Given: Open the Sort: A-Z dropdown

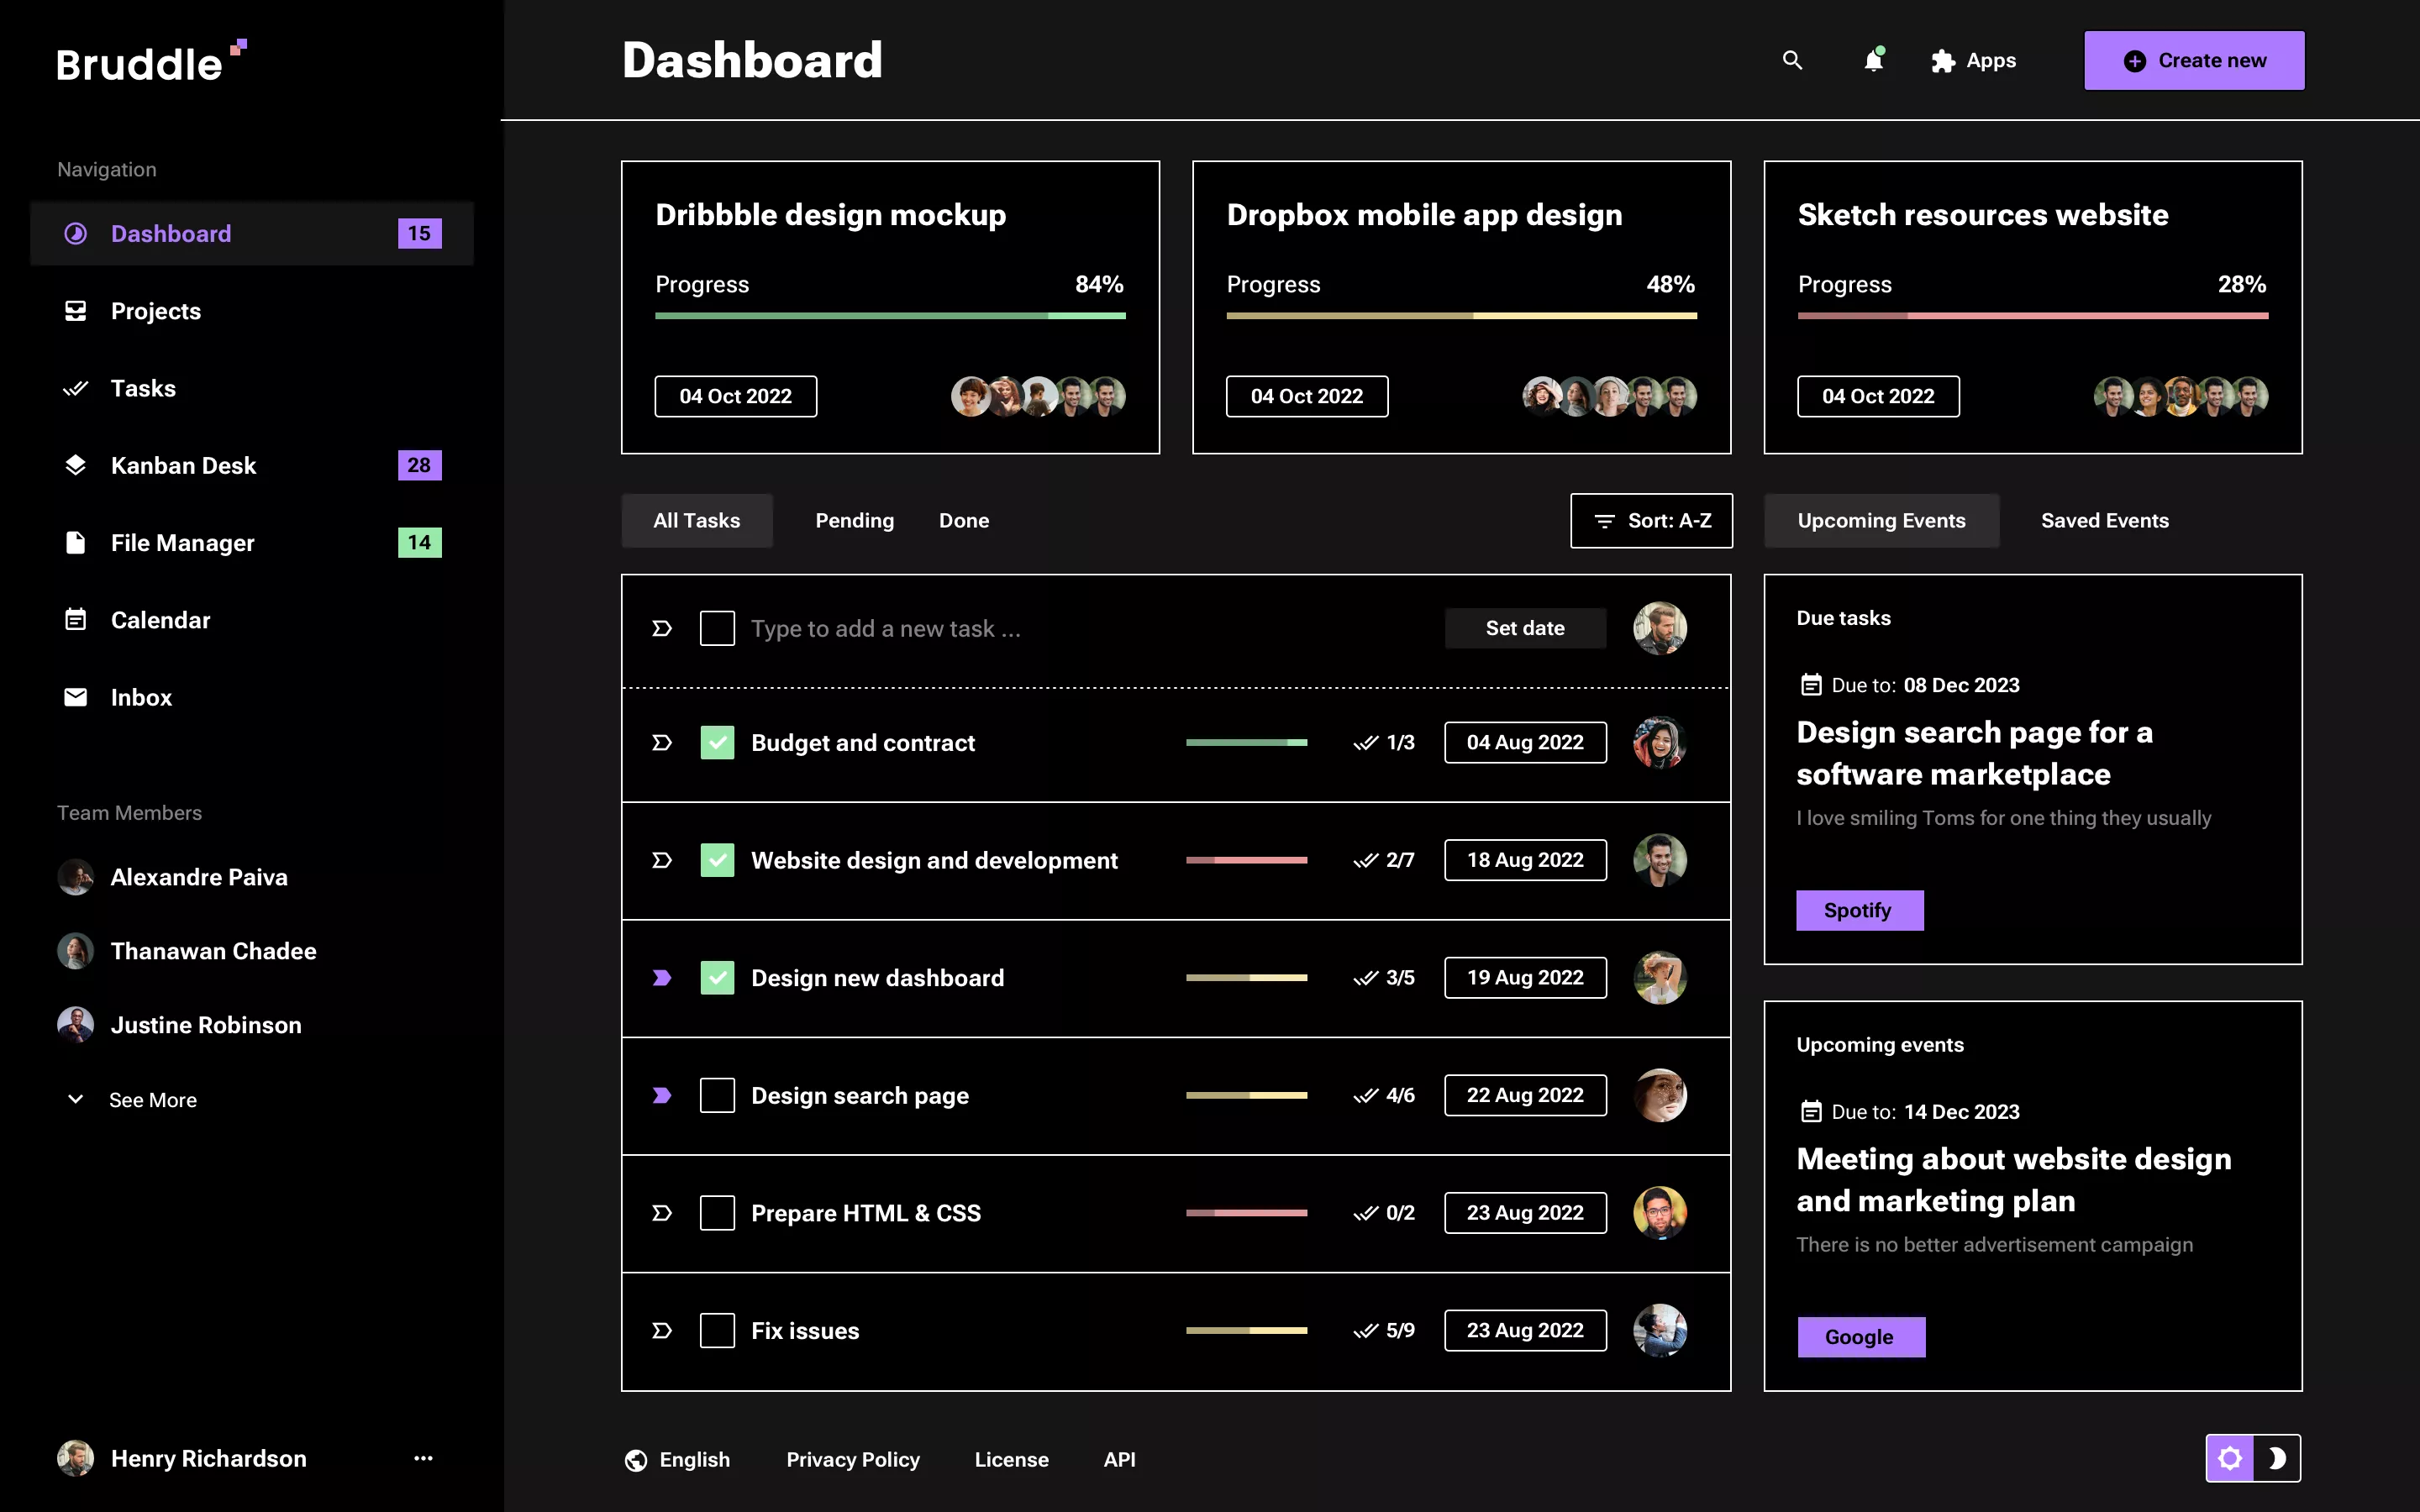Looking at the screenshot, I should [x=1651, y=520].
